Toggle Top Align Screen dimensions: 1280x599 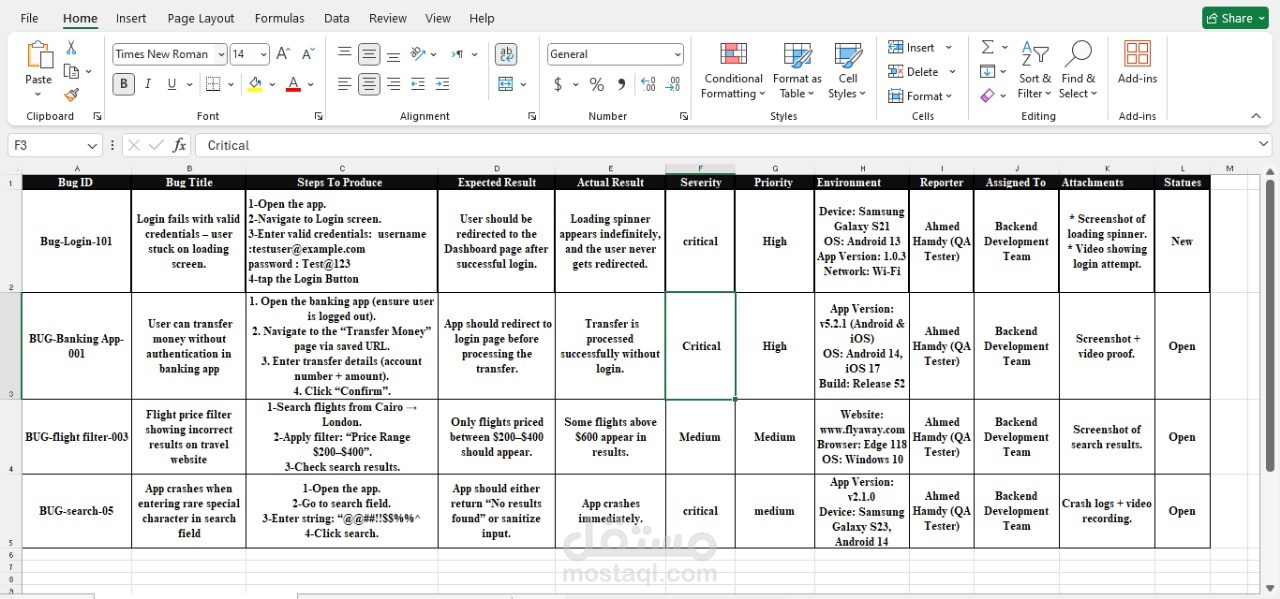pyautogui.click(x=344, y=54)
